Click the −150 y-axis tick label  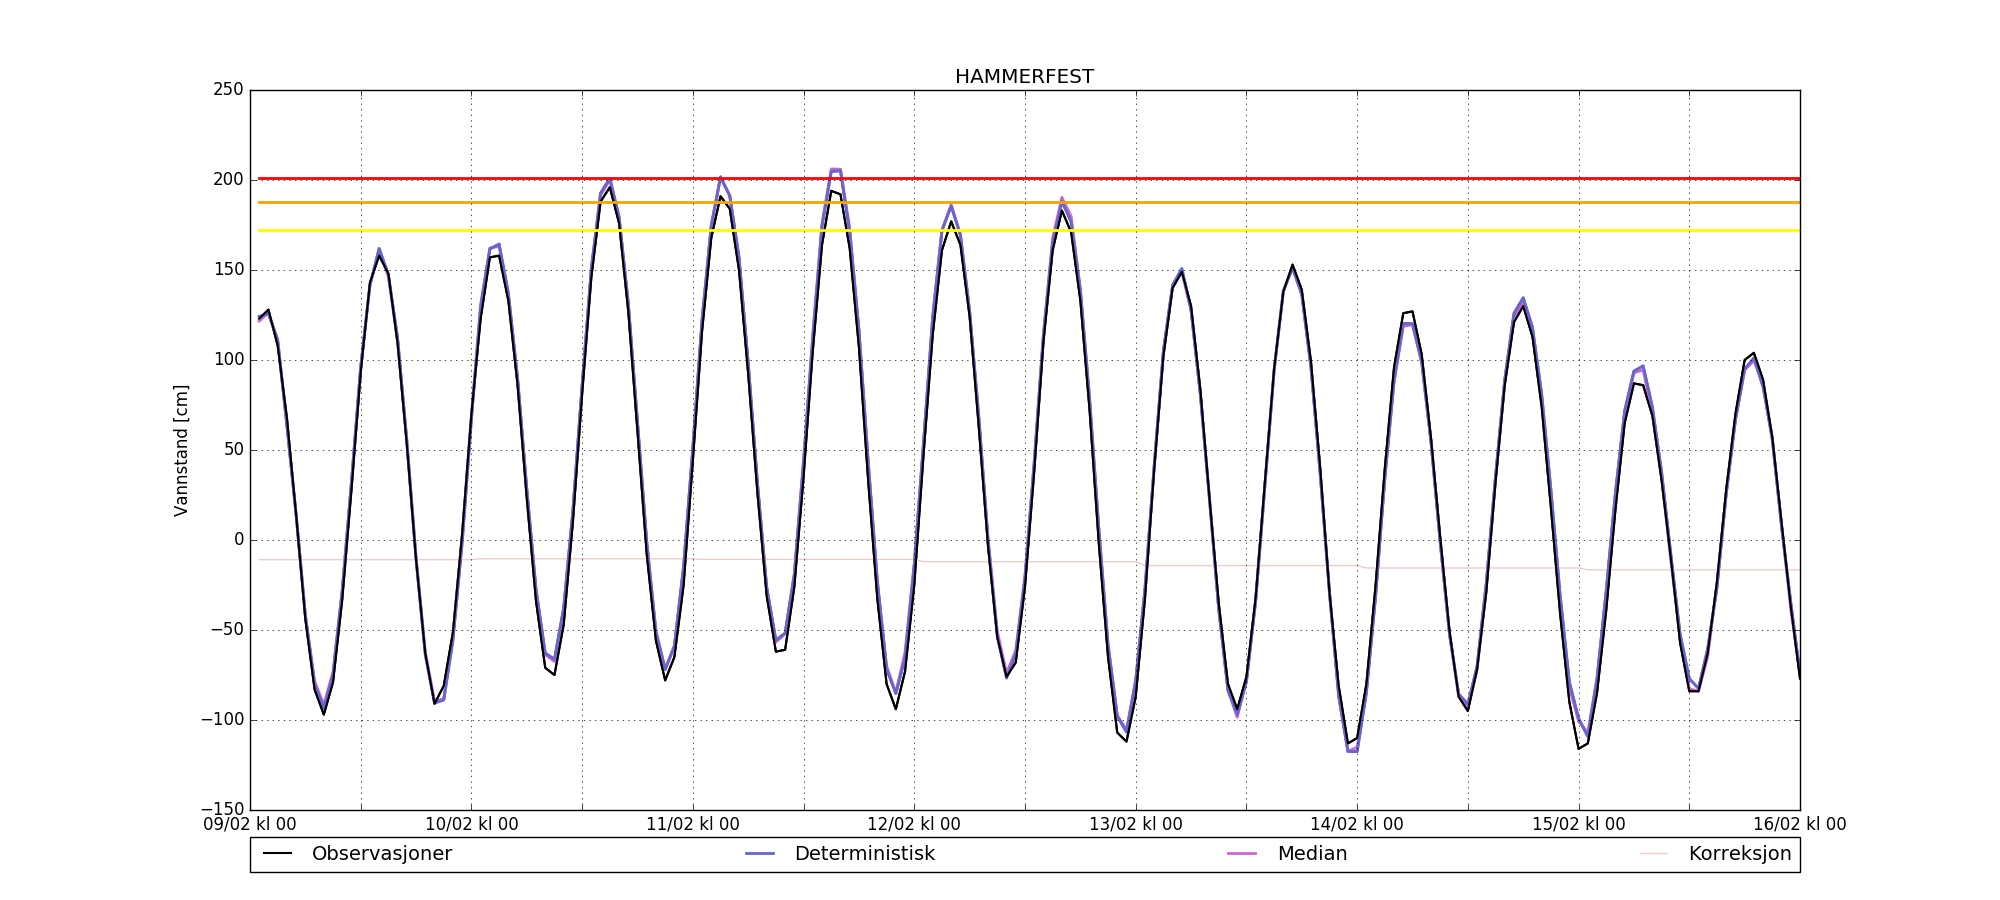tap(222, 809)
